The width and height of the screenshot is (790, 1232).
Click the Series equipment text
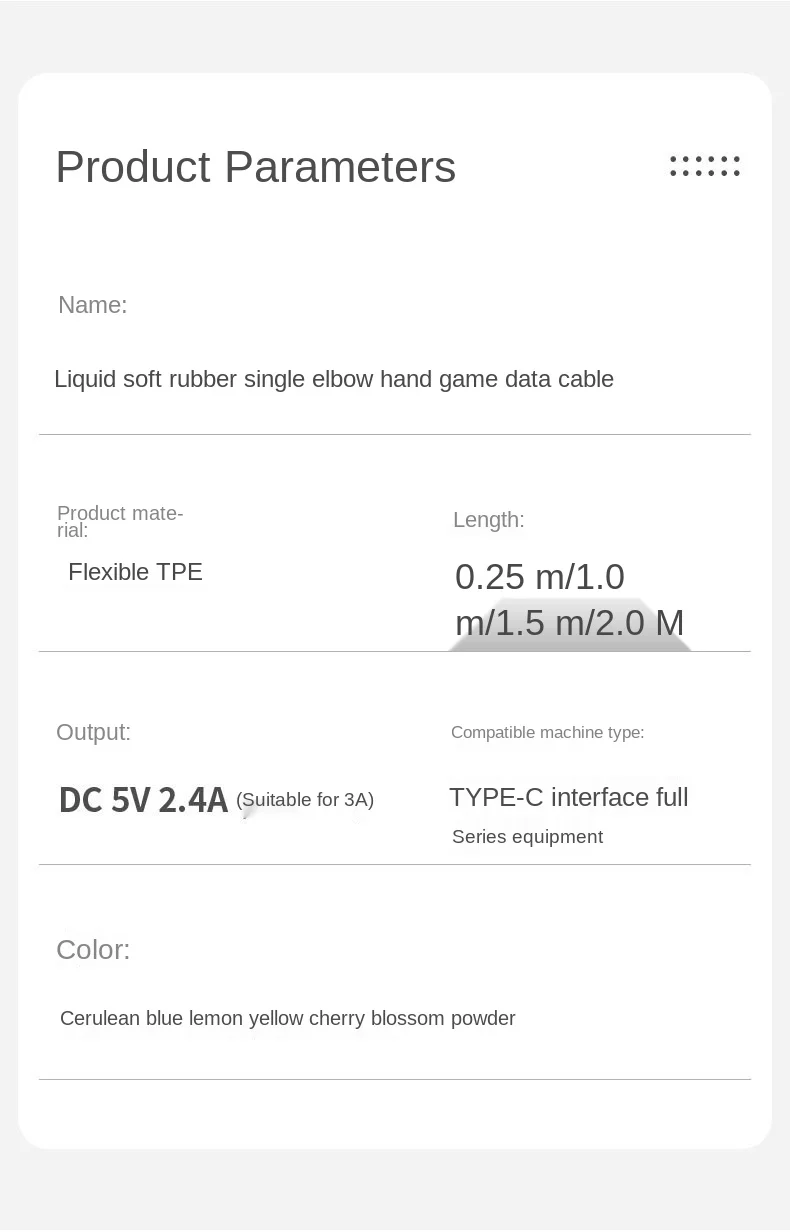[527, 837]
